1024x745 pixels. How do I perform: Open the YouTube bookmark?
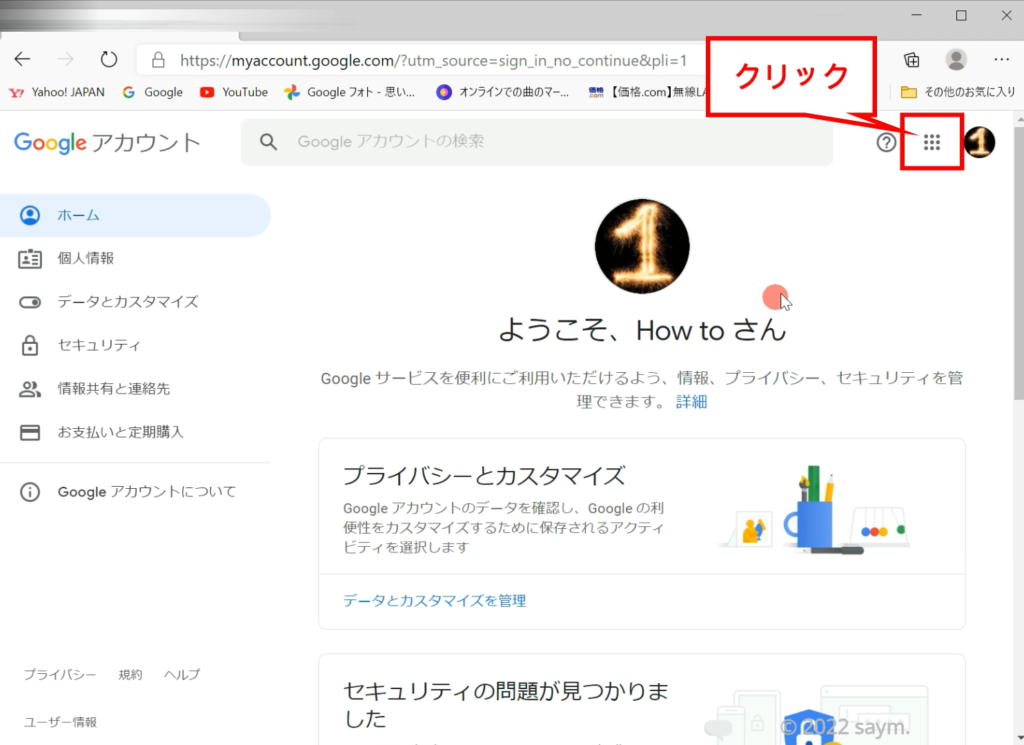[234, 92]
